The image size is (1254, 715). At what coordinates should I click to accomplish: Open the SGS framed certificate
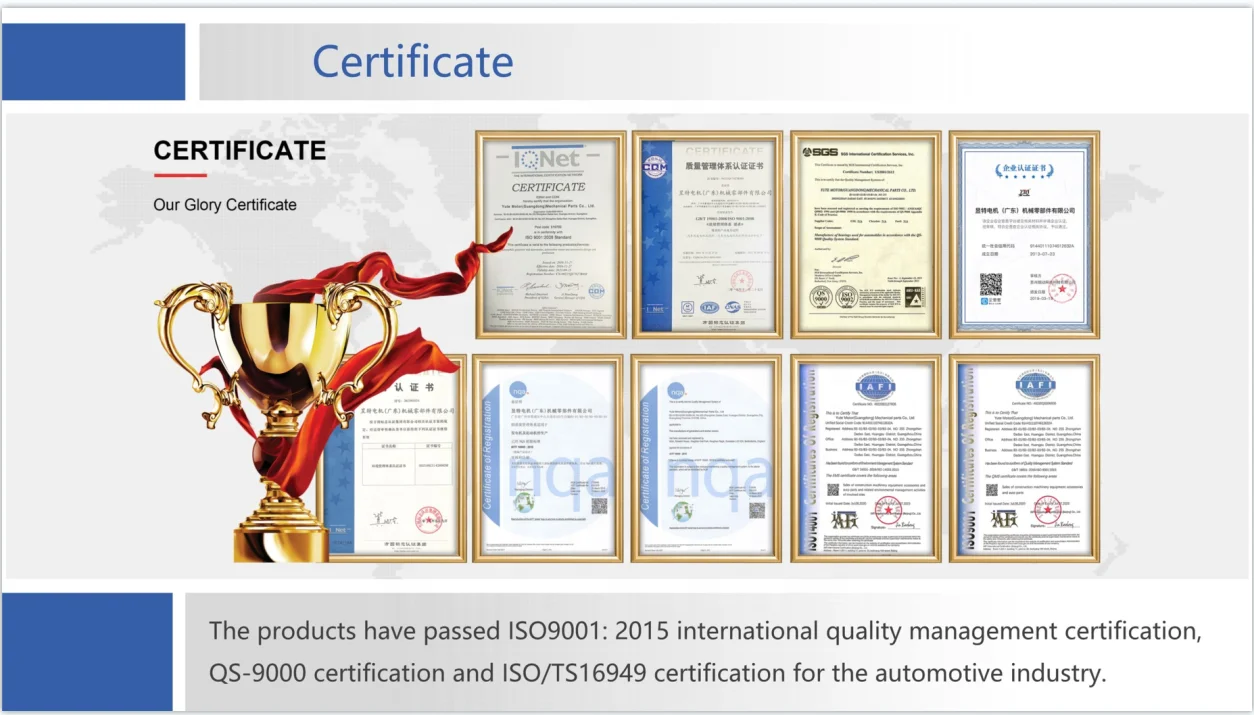pos(865,234)
